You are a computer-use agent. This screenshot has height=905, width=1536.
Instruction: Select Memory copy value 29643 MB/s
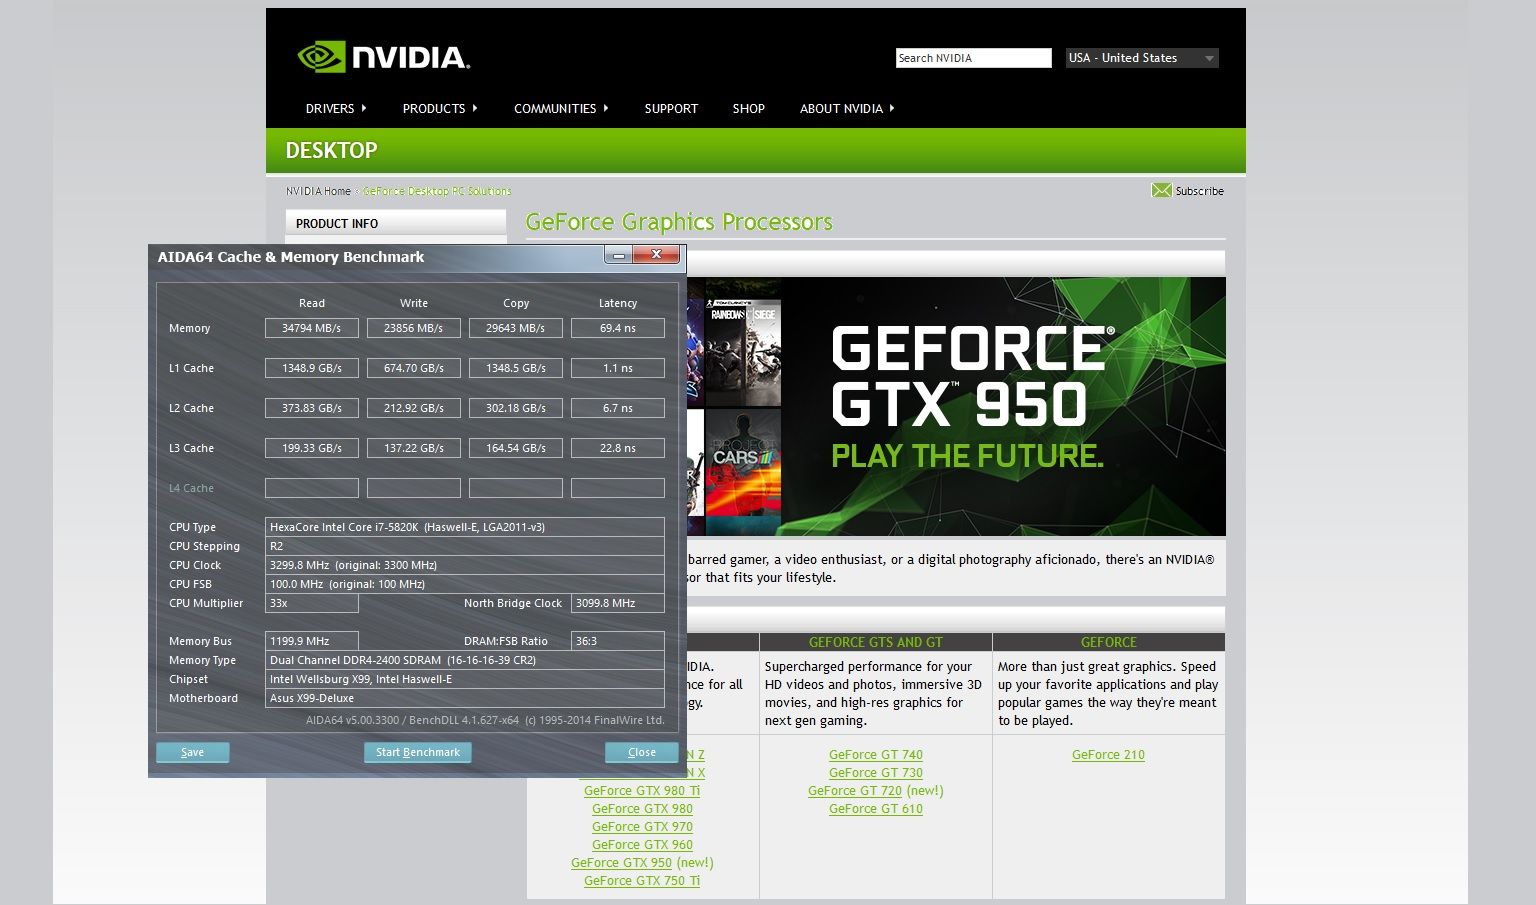click(x=516, y=328)
